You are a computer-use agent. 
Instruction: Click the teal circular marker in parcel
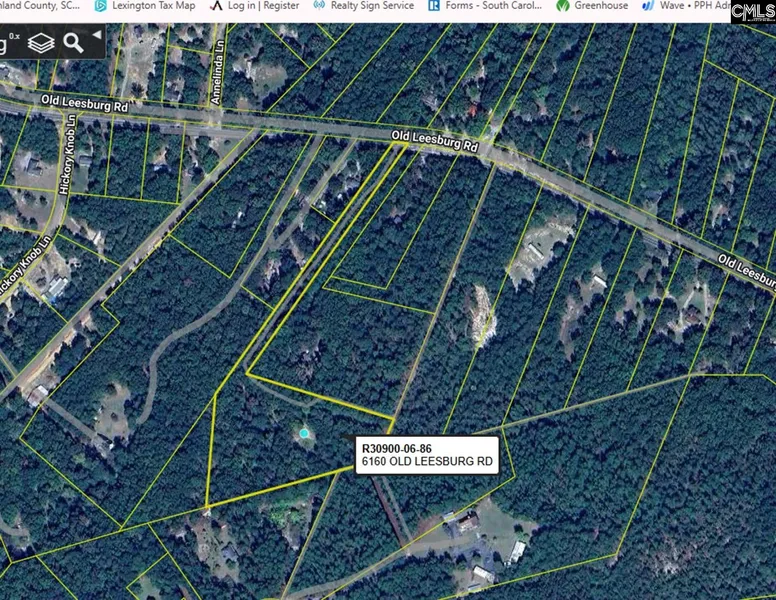[304, 433]
